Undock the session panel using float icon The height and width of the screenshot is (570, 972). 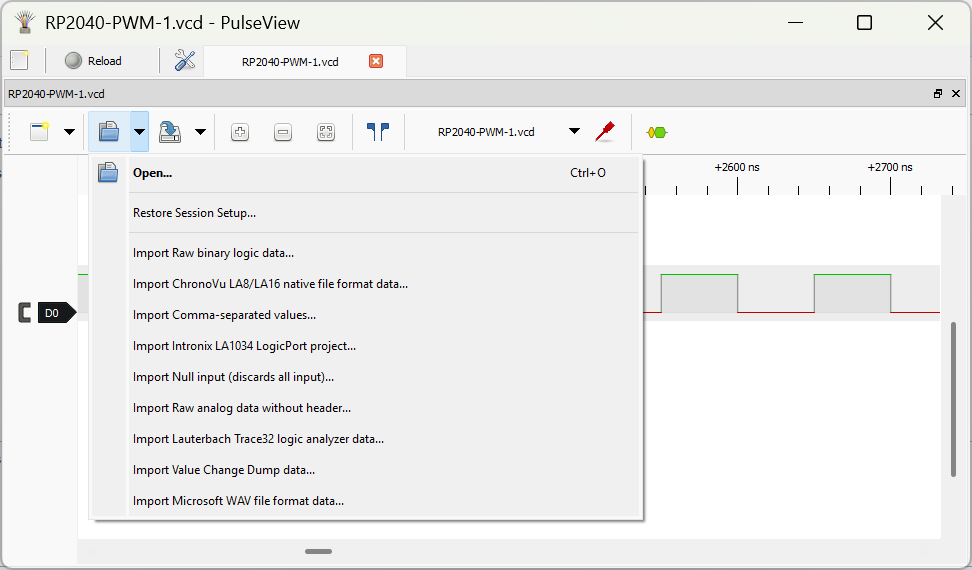pos(938,94)
